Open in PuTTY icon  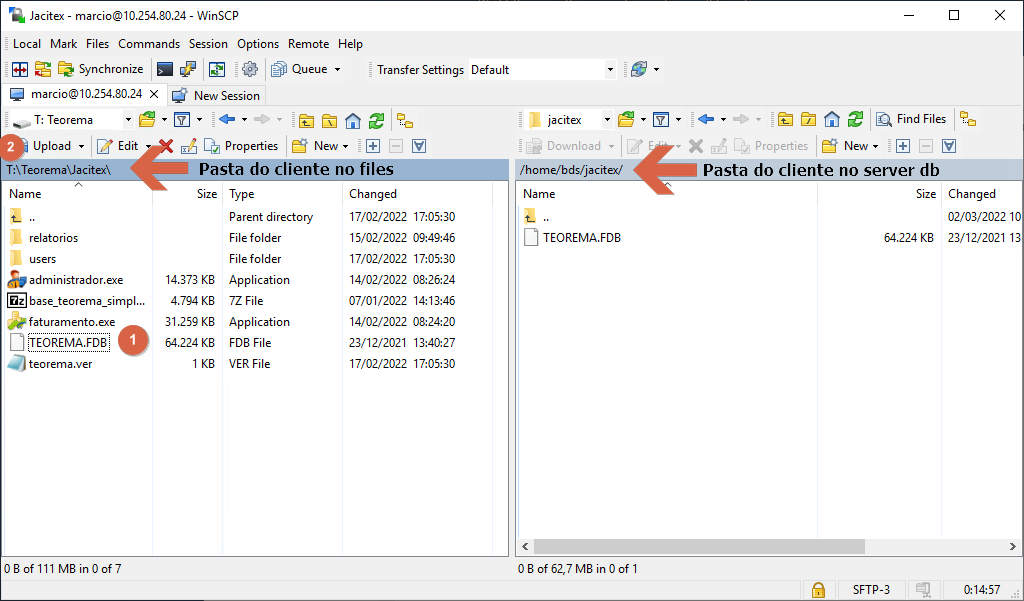pos(188,69)
